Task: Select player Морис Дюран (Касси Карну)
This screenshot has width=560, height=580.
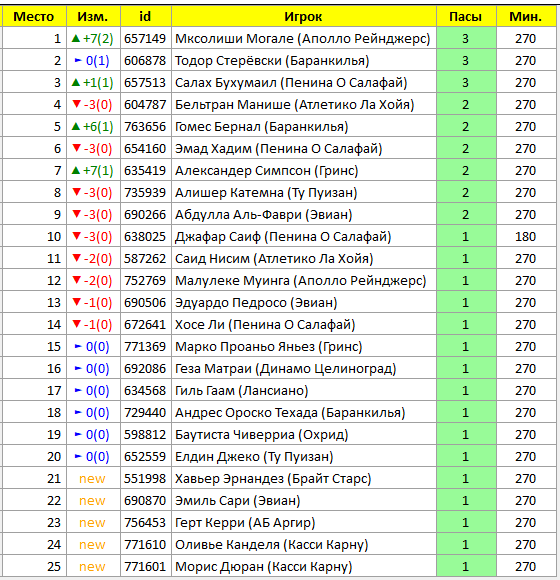Action: [x=263, y=567]
